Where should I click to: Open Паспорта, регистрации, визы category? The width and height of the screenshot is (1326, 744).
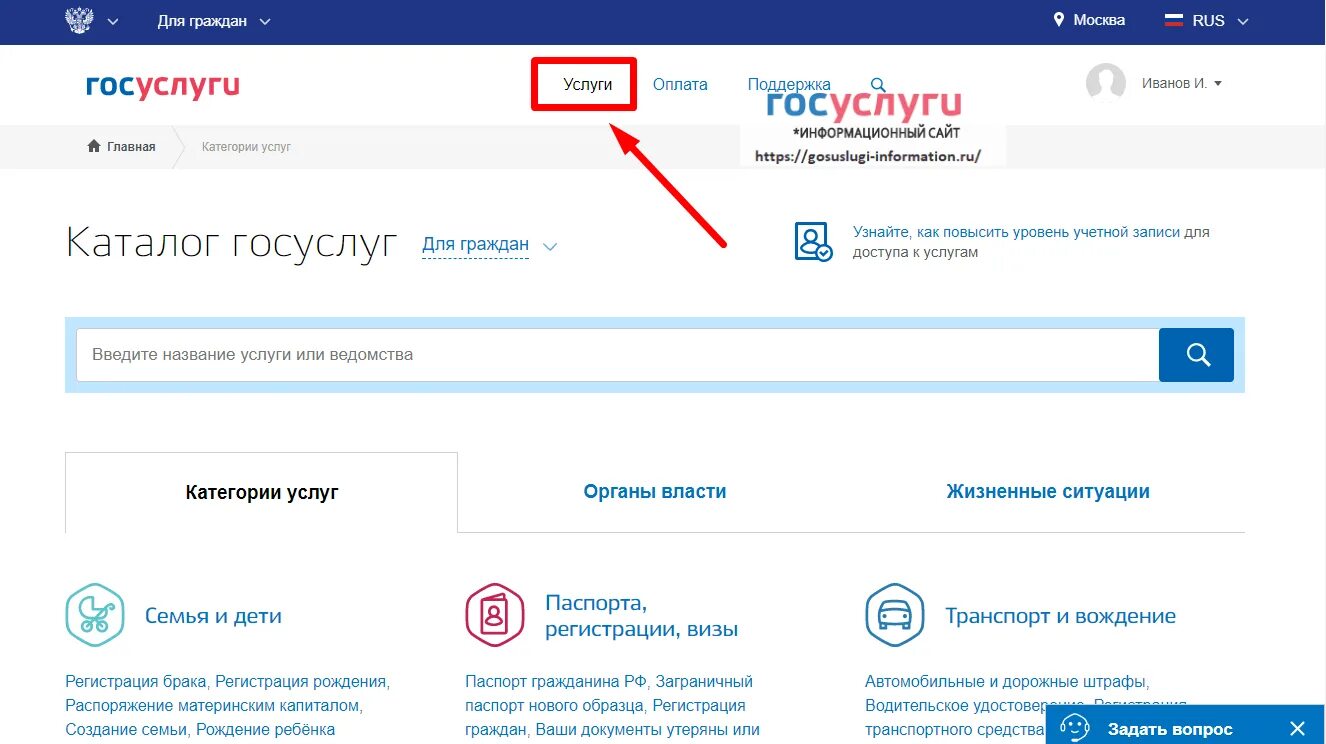(x=642, y=616)
